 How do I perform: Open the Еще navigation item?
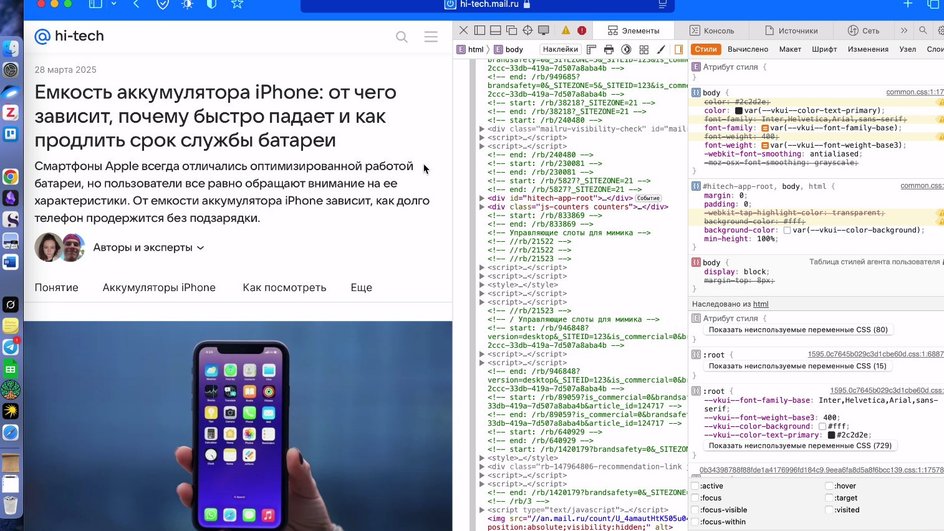point(361,288)
